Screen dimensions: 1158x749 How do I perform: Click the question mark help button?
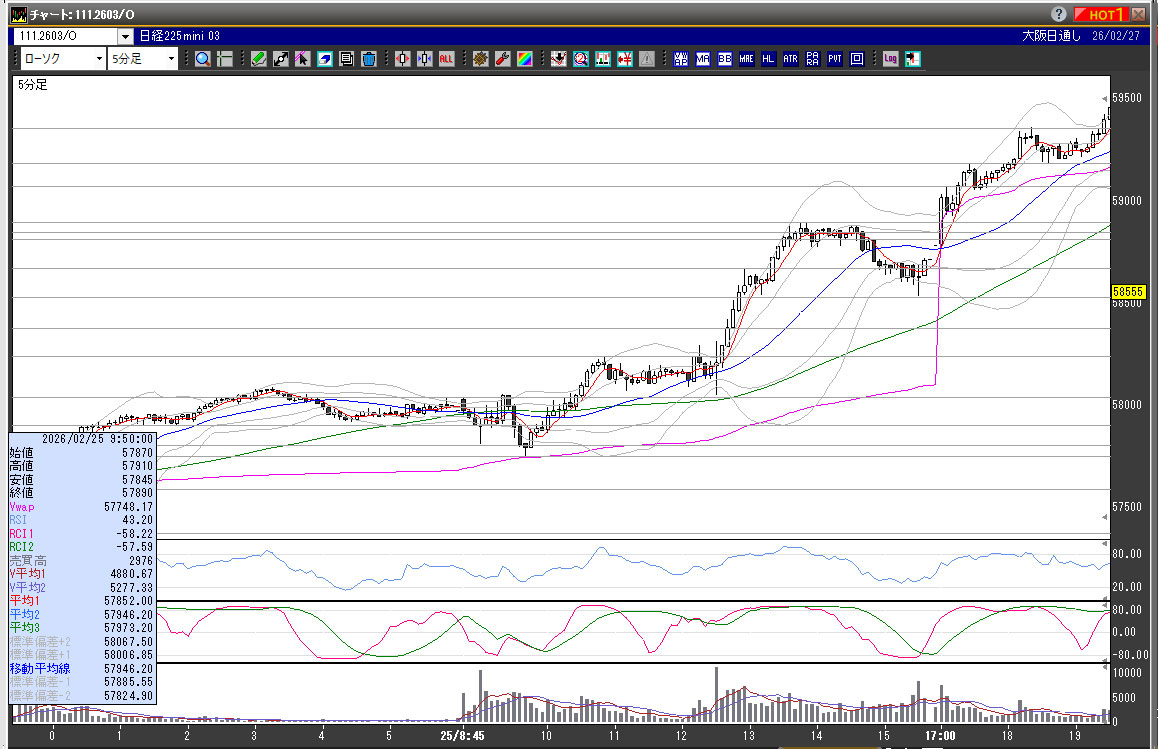[1058, 14]
